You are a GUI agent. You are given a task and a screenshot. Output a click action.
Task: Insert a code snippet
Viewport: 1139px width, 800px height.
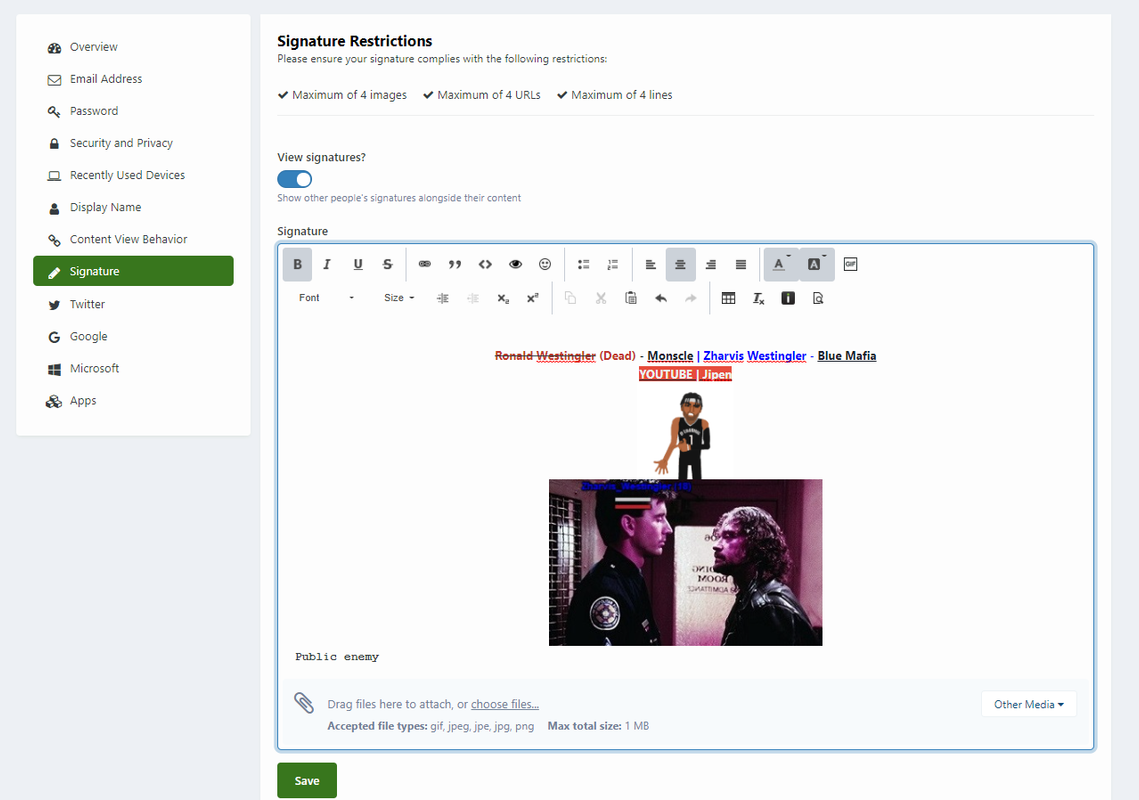pyautogui.click(x=485, y=264)
